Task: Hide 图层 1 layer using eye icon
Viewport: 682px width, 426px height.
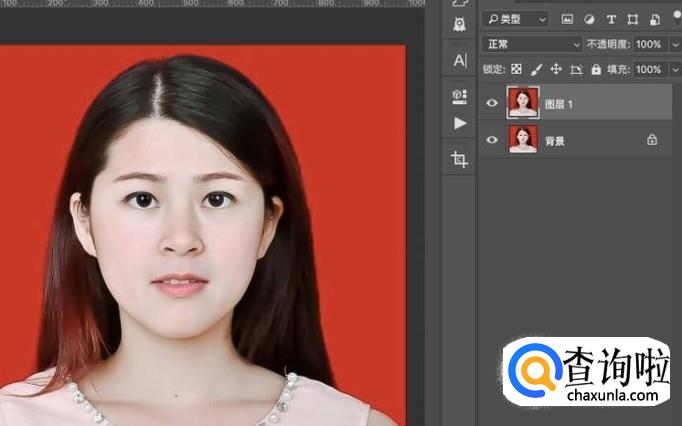Action: click(x=491, y=103)
